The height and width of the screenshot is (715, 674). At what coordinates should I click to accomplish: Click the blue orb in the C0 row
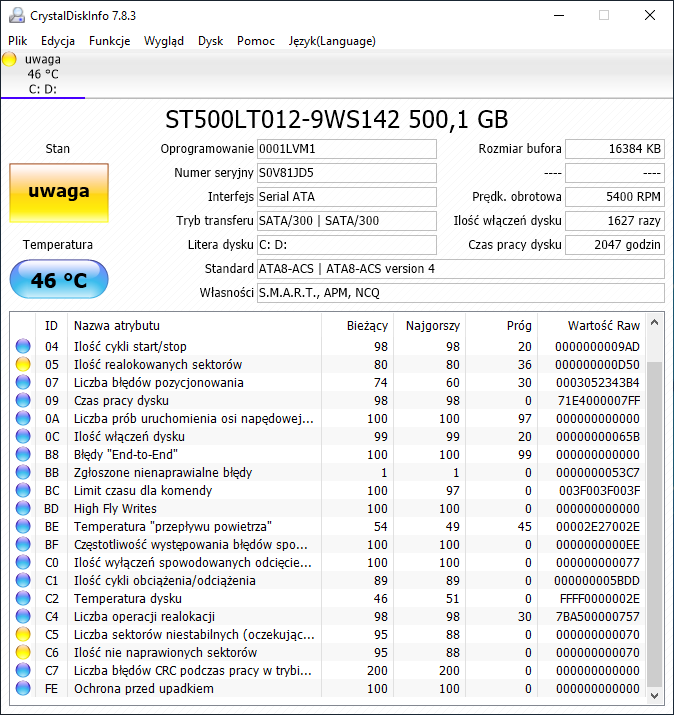pyautogui.click(x=23, y=563)
